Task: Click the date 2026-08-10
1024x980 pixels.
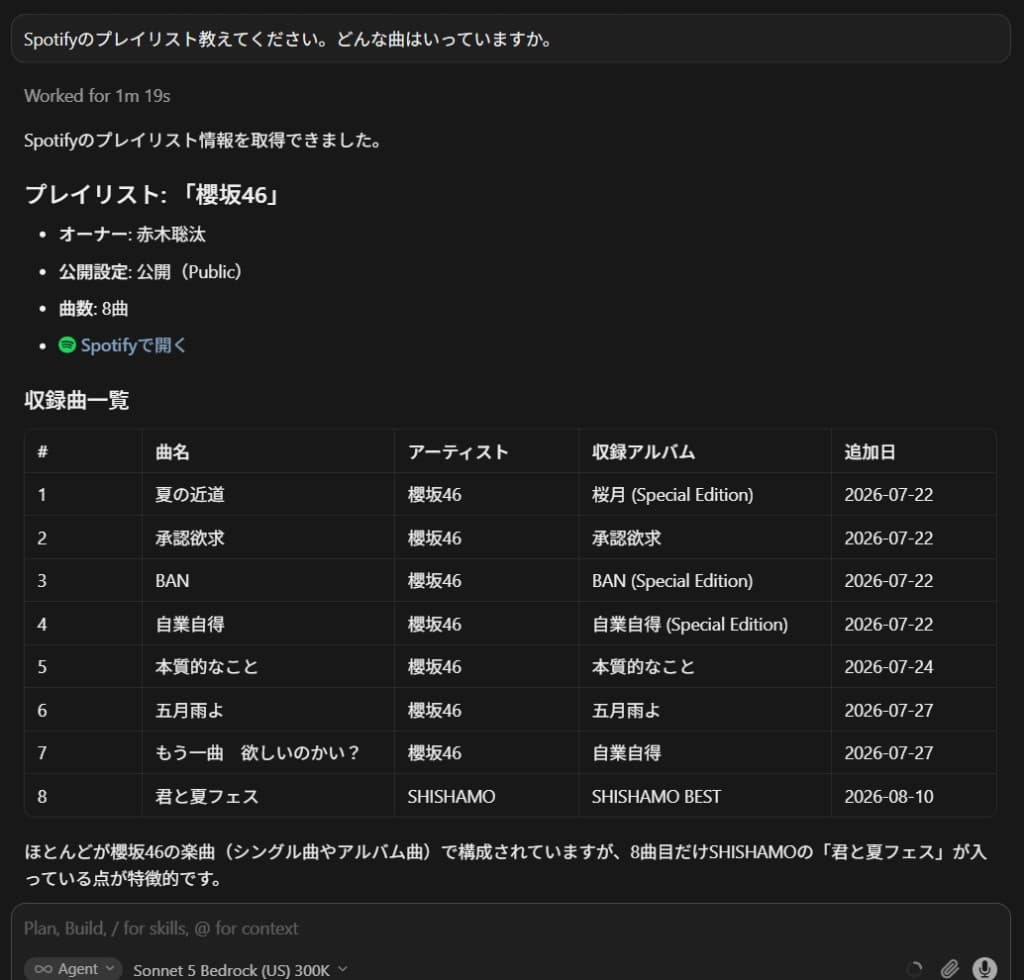Action: point(889,797)
